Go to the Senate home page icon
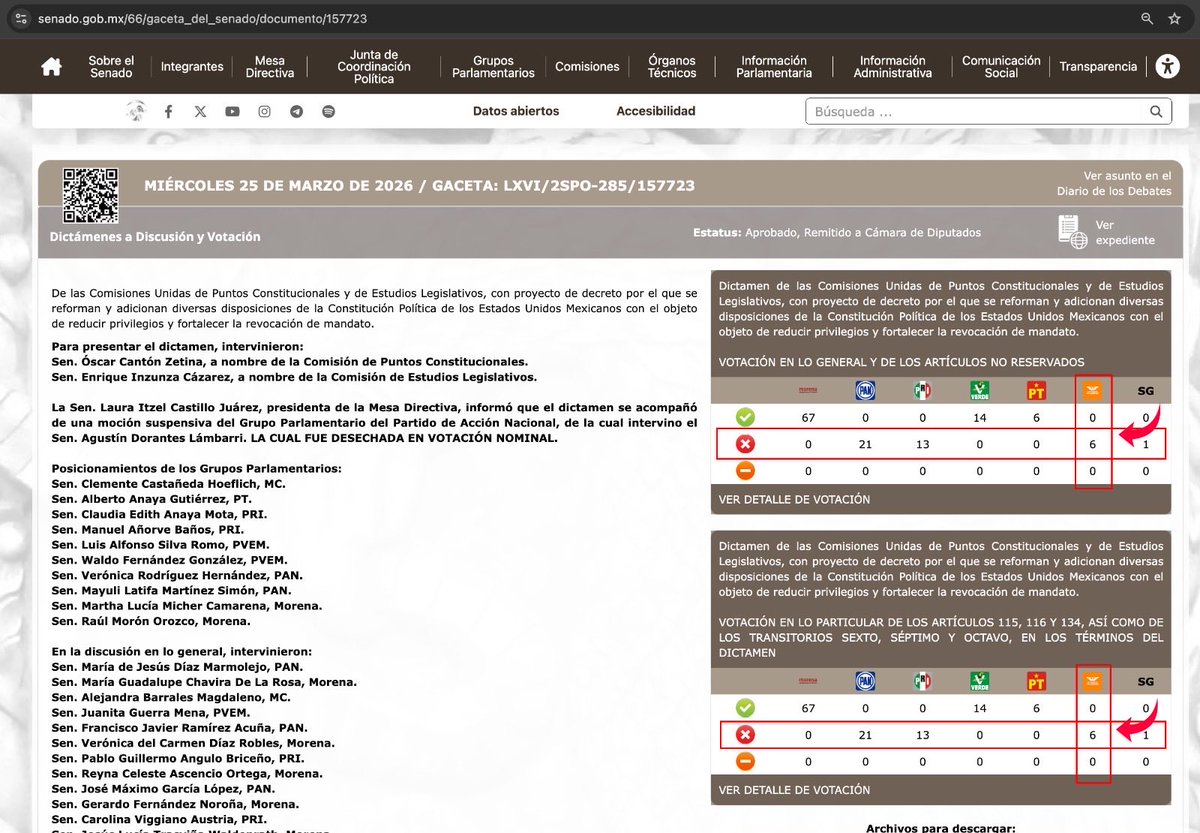1200x833 pixels. tap(51, 67)
